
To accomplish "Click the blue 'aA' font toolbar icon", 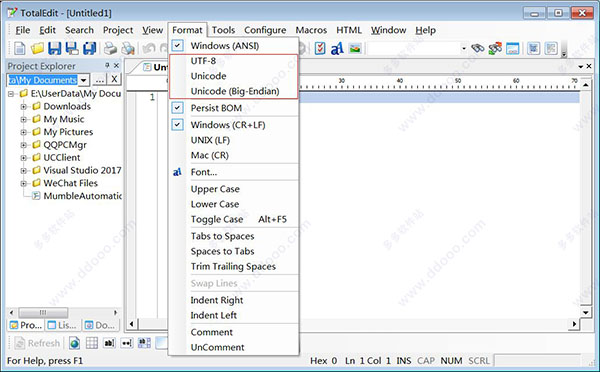I will tap(337, 49).
